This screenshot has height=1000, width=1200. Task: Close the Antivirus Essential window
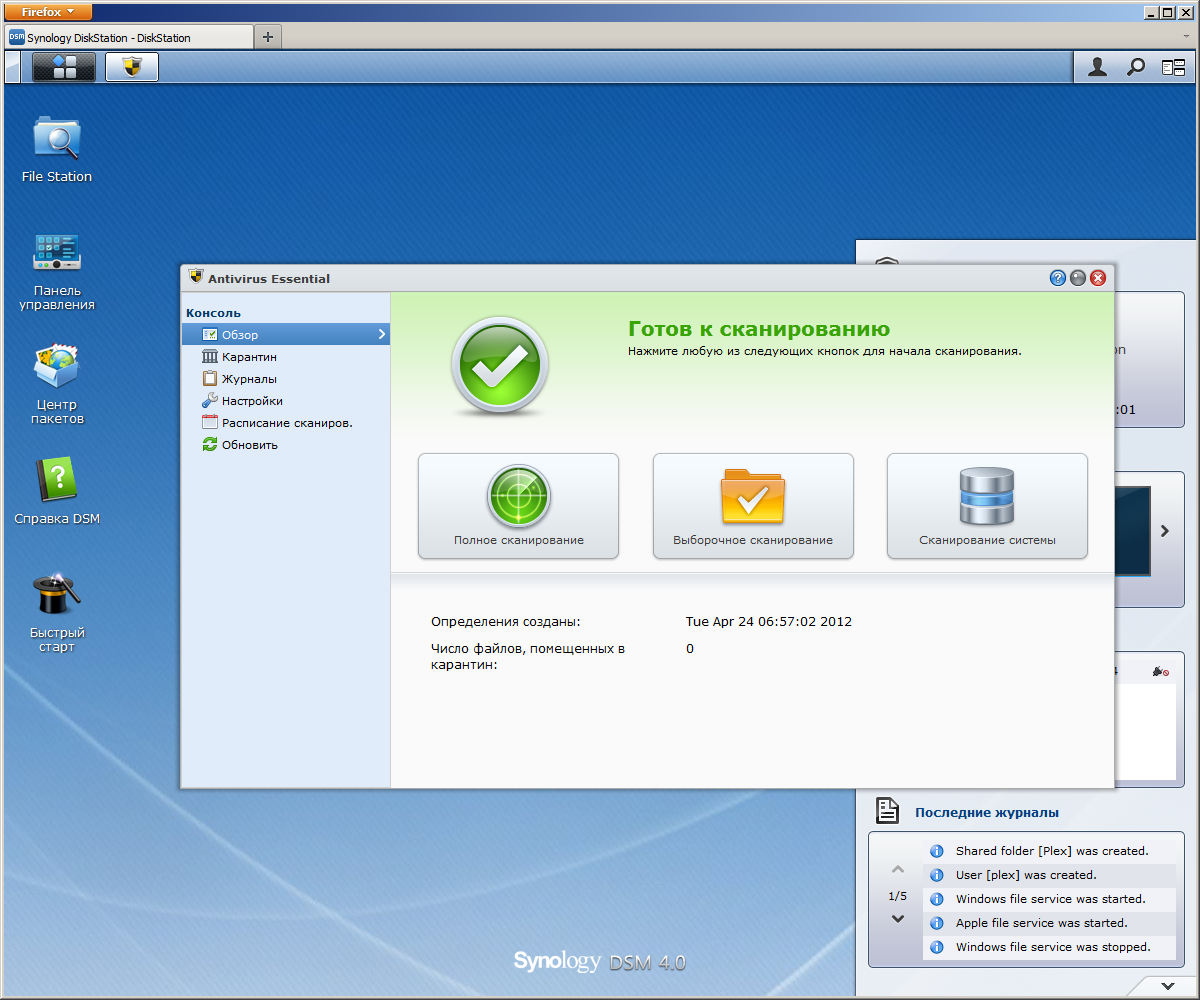1098,278
